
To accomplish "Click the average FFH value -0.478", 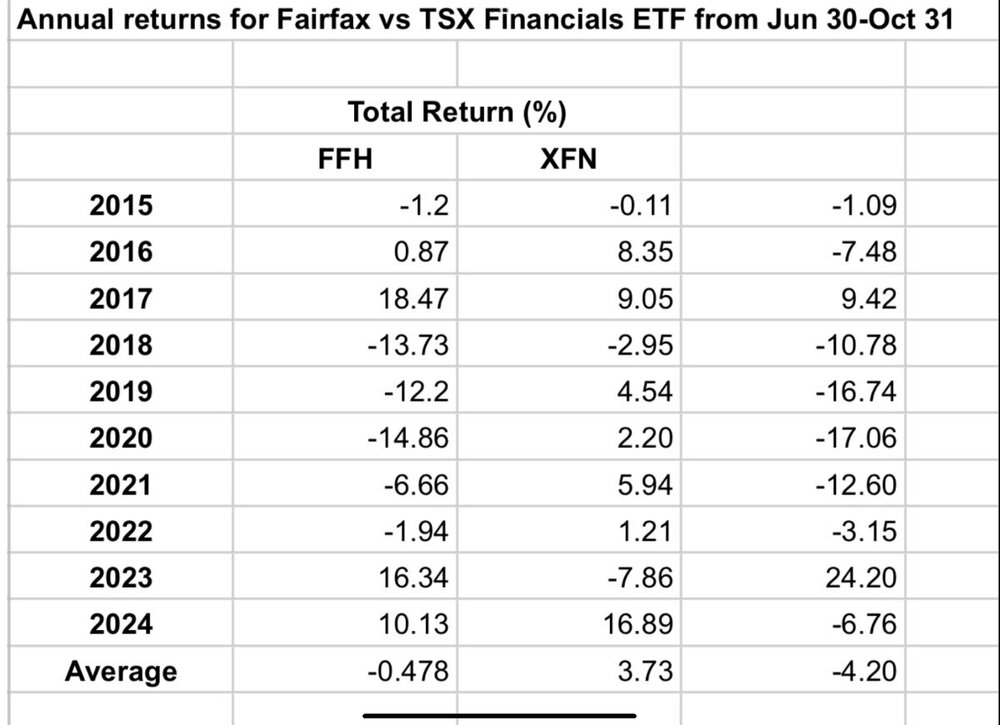I will tap(345, 670).
